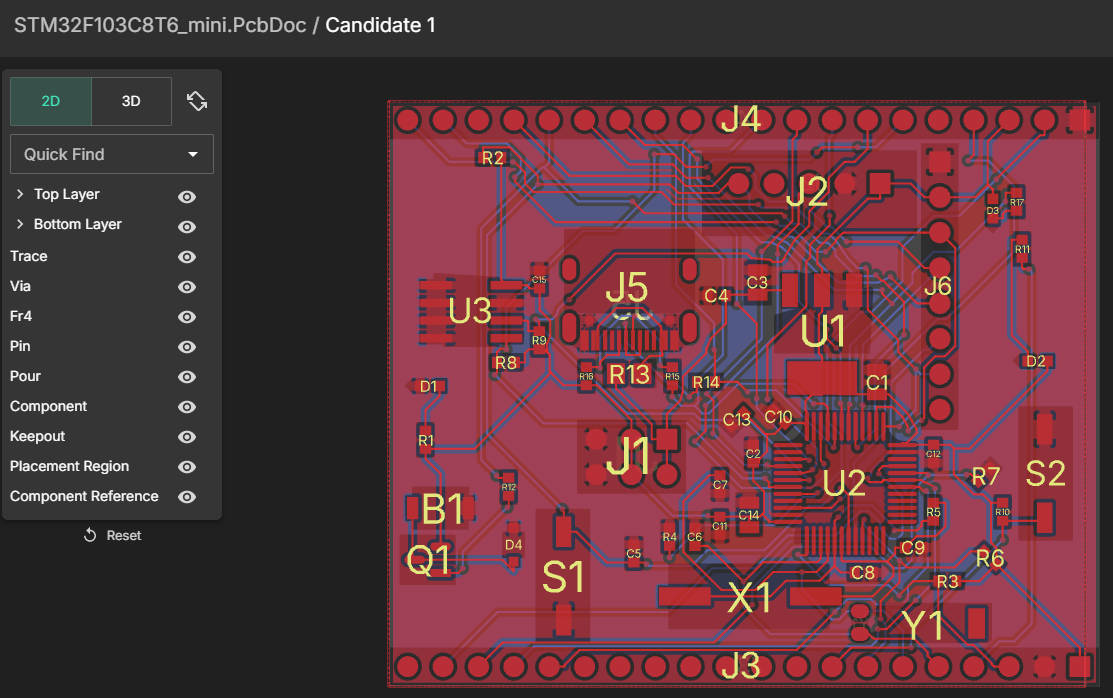Click STM32F103C8T6_mini.PcbDoc breadcrumb

click(x=160, y=25)
